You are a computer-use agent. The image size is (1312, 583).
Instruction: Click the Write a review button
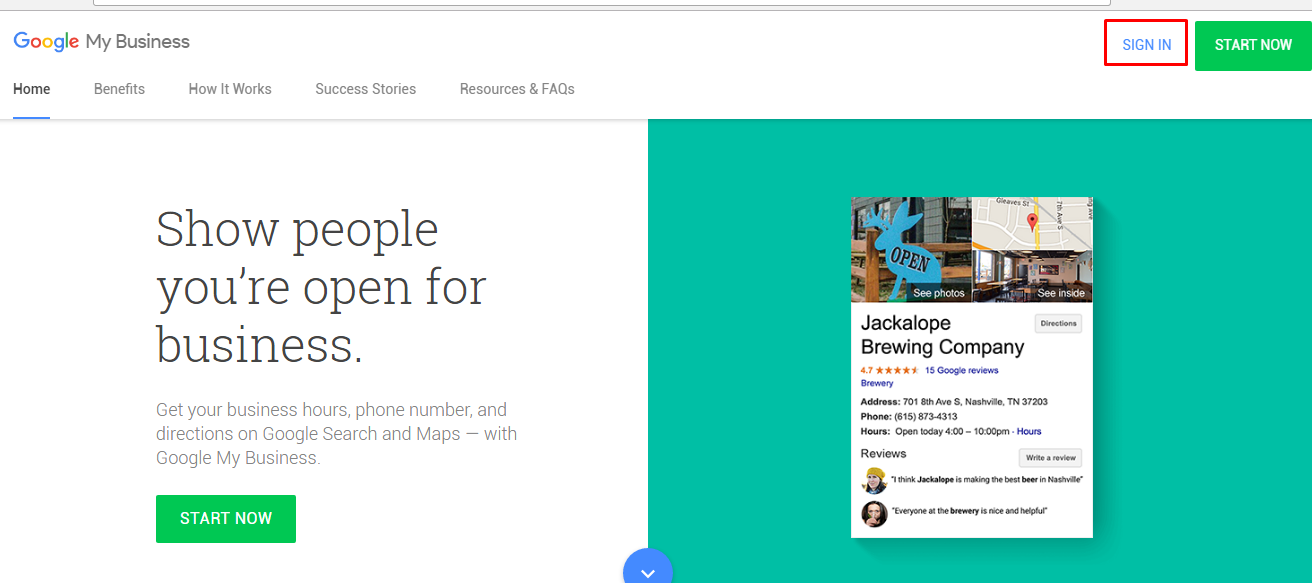click(x=1050, y=458)
